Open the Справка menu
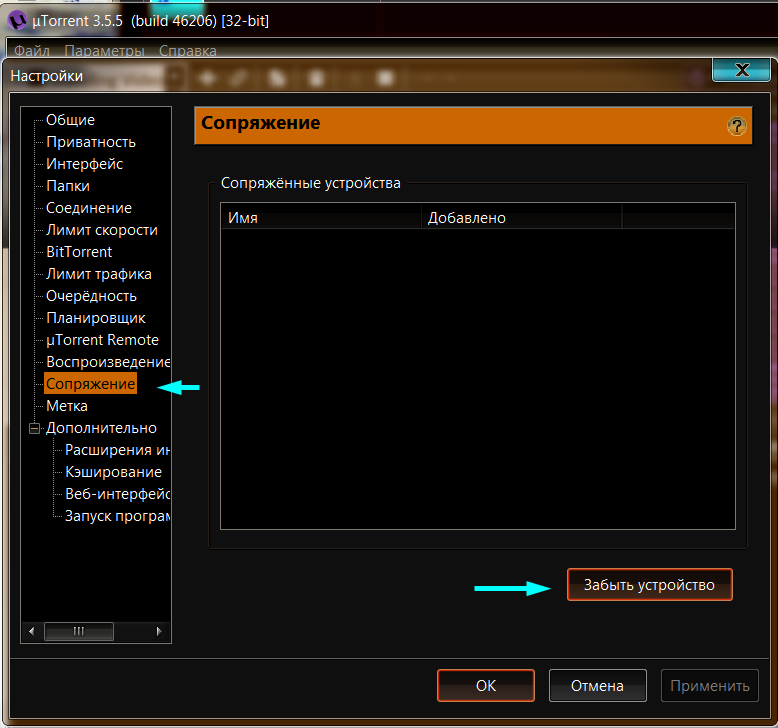The image size is (778, 728). pos(188,50)
